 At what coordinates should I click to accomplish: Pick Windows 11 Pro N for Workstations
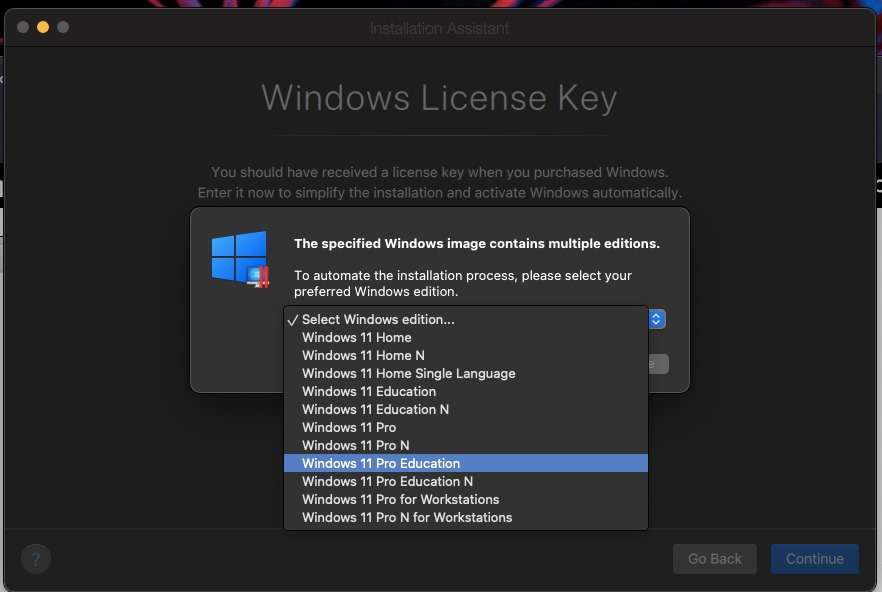[466, 518]
